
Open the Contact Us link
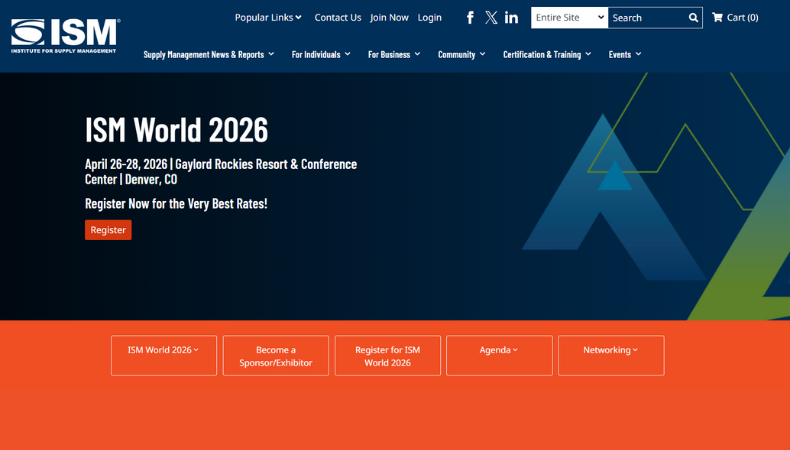click(338, 18)
